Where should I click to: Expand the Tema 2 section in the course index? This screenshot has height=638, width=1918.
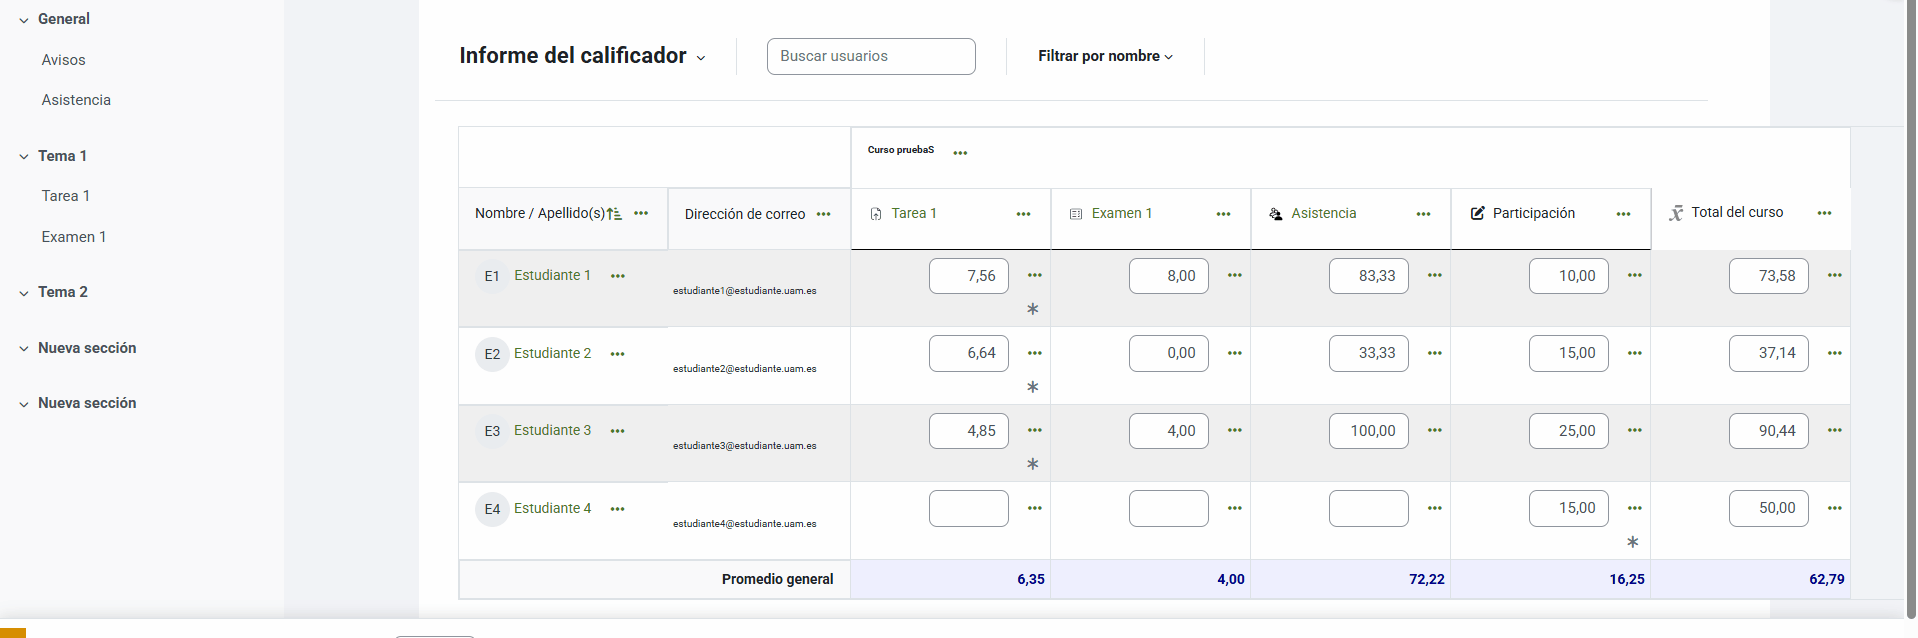[24, 293]
